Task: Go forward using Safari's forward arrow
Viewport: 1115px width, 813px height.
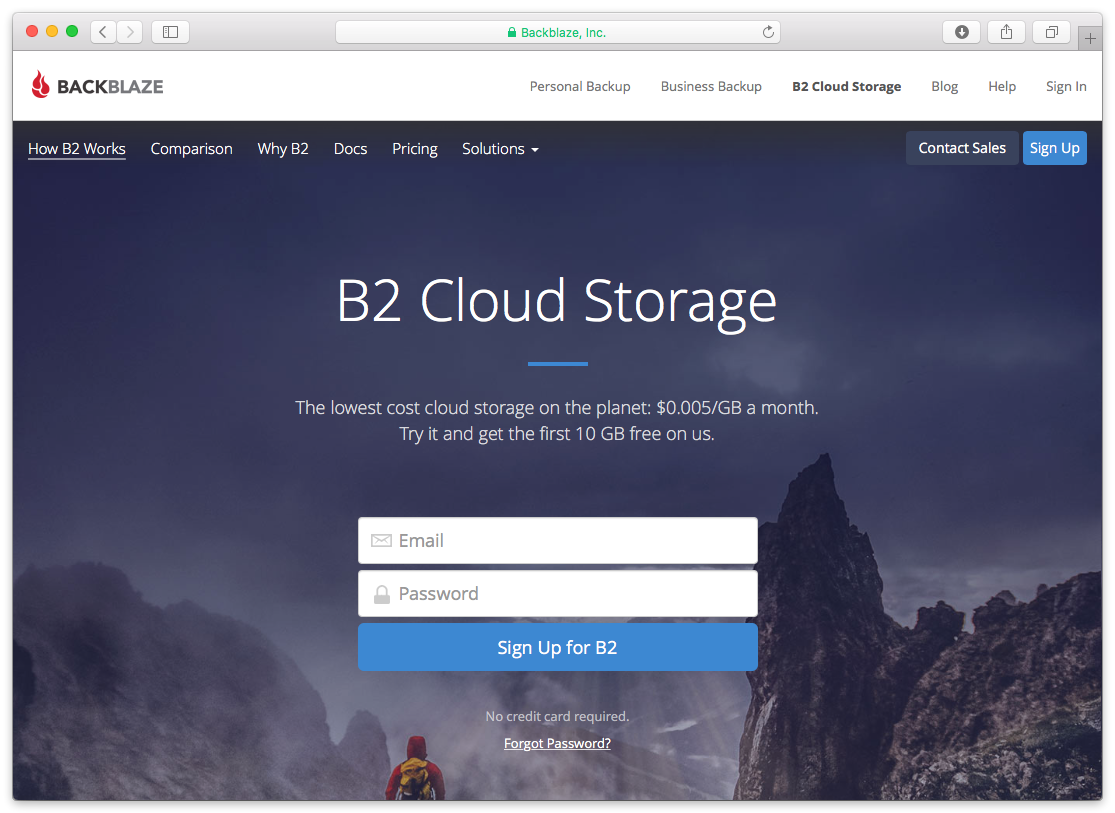Action: [x=129, y=32]
